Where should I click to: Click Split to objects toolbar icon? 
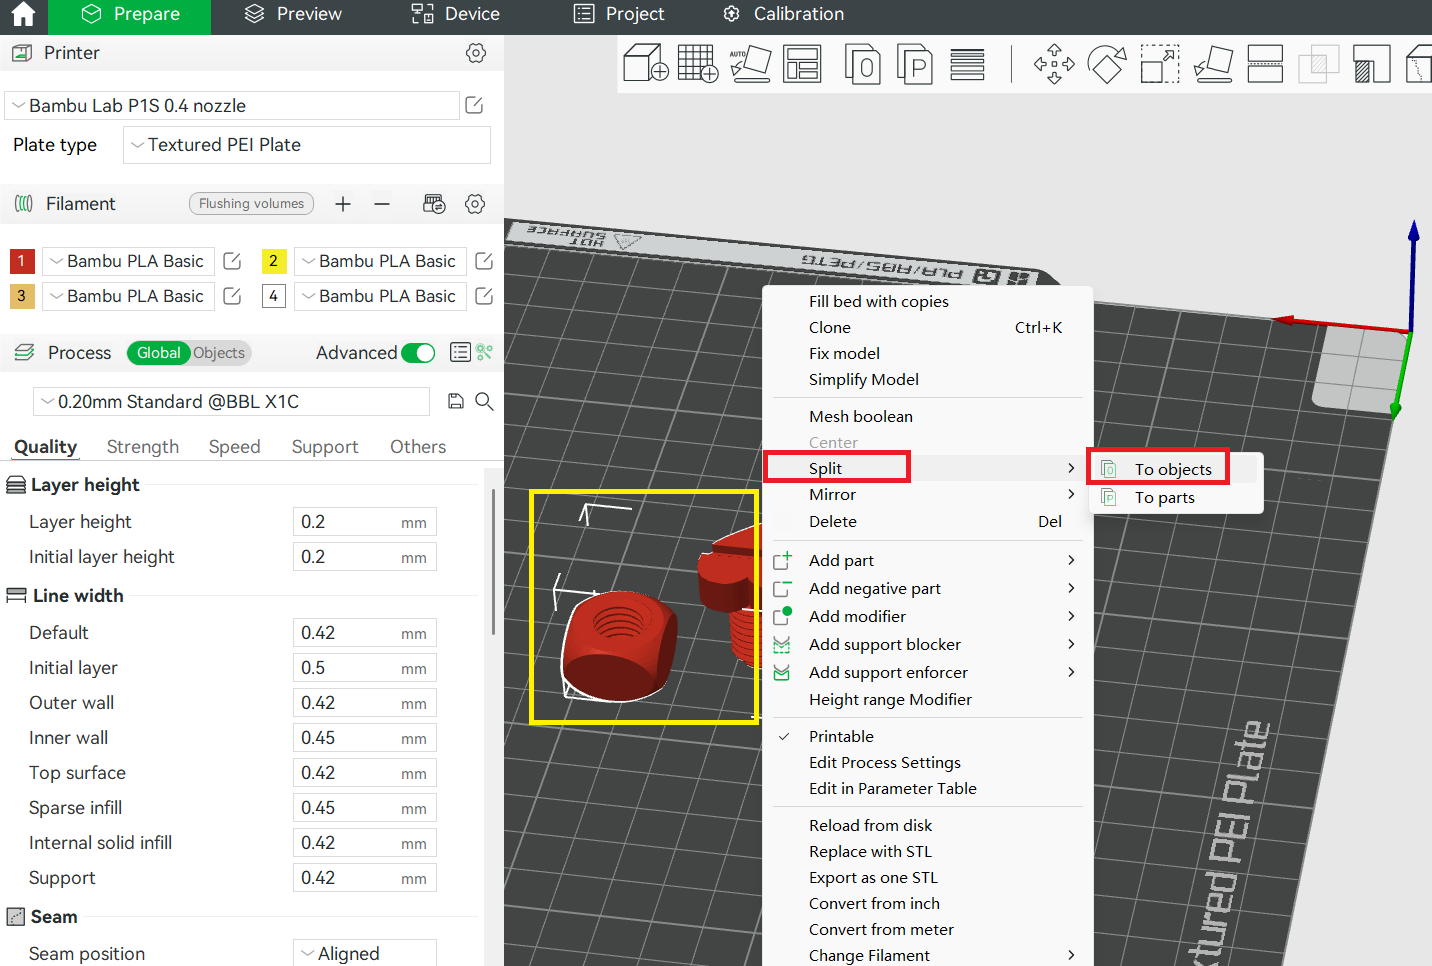[863, 64]
